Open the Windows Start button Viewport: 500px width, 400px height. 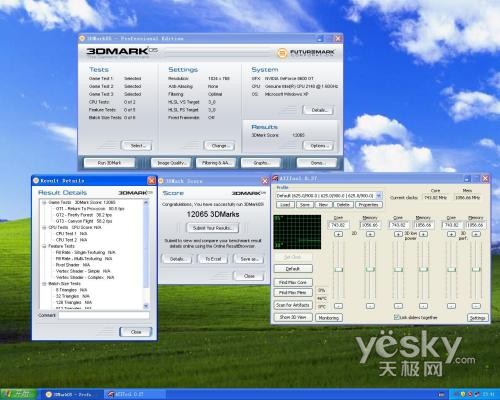pyautogui.click(x=18, y=395)
